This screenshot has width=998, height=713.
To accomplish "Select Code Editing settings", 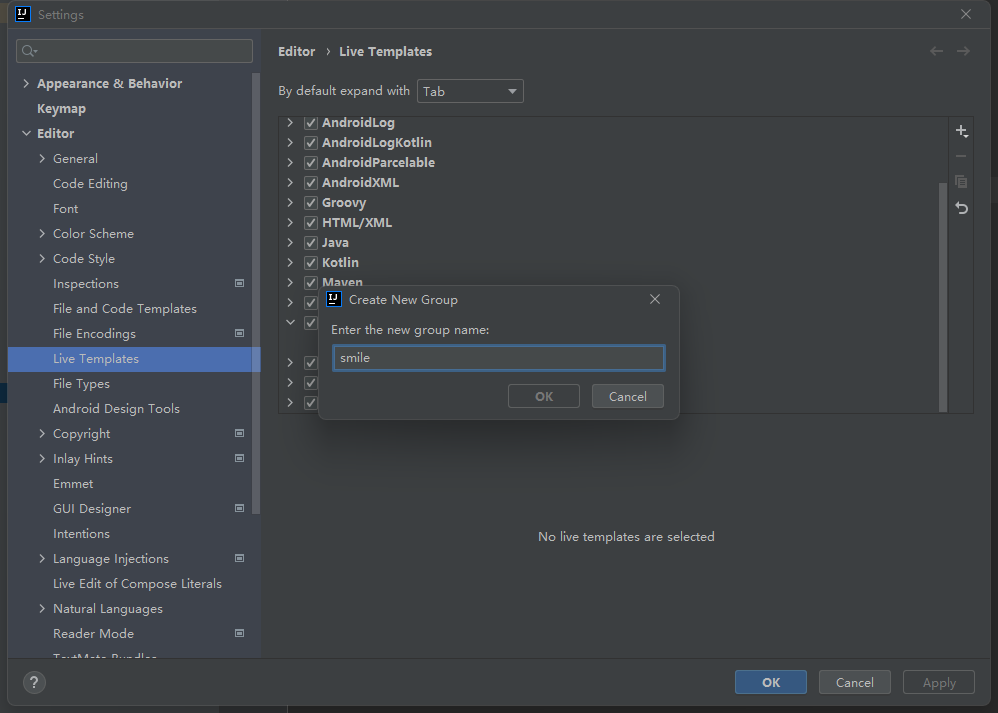I will click(x=90, y=183).
